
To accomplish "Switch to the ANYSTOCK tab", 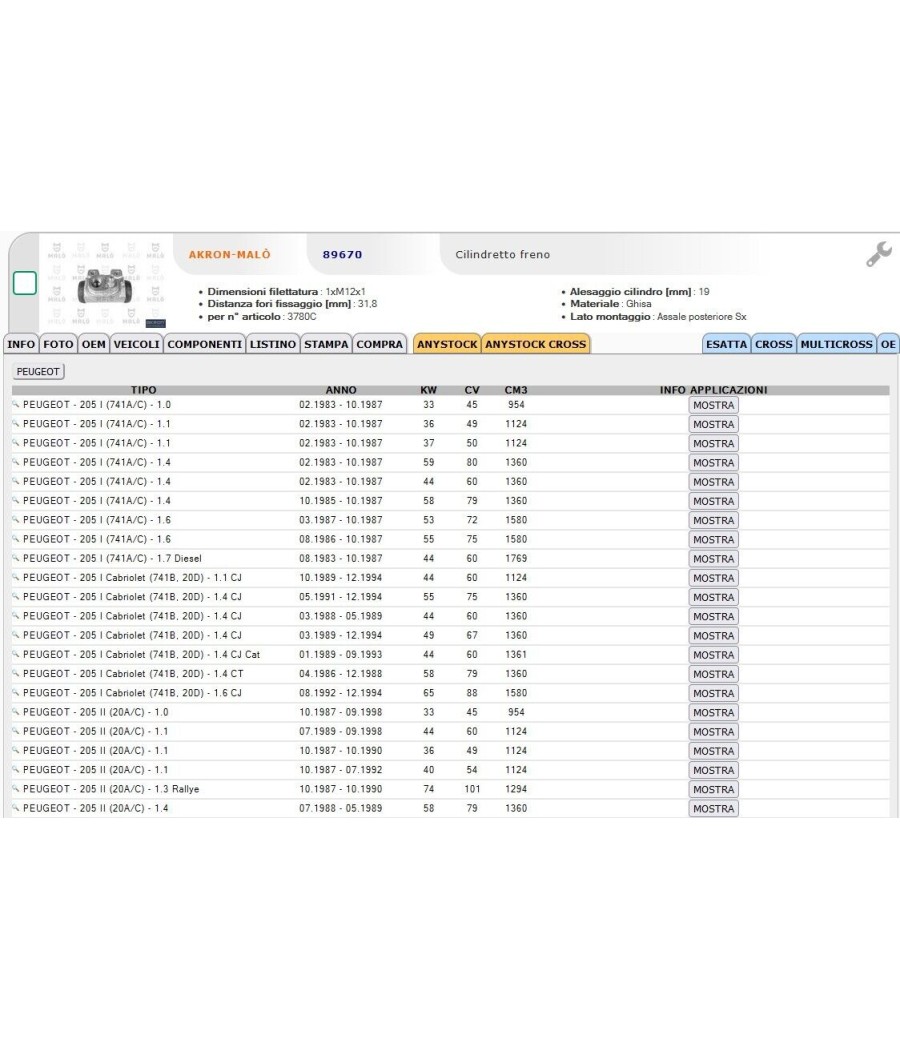I will coord(447,344).
